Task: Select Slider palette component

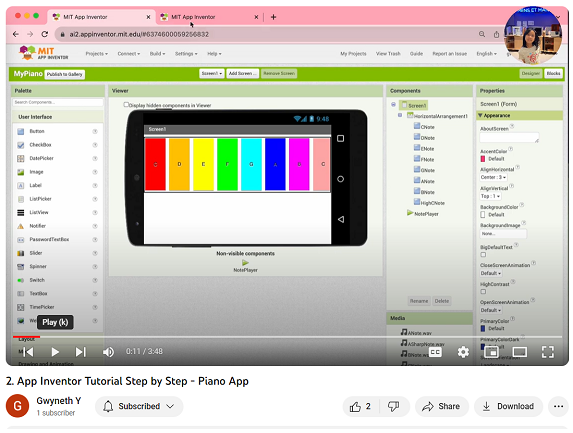Action: pos(36,253)
